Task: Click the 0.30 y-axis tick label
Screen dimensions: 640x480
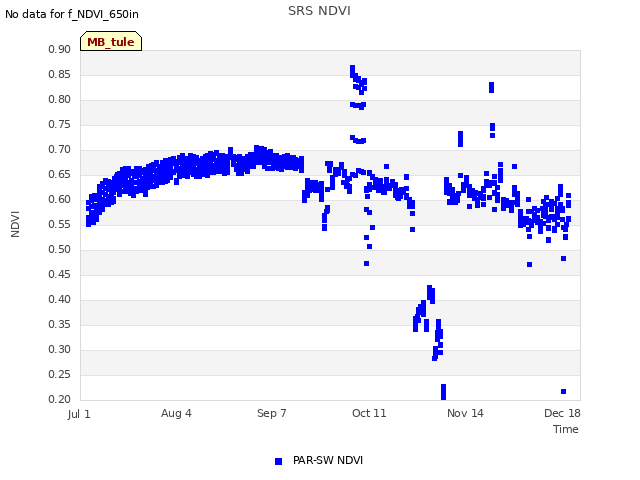Action: coord(59,349)
